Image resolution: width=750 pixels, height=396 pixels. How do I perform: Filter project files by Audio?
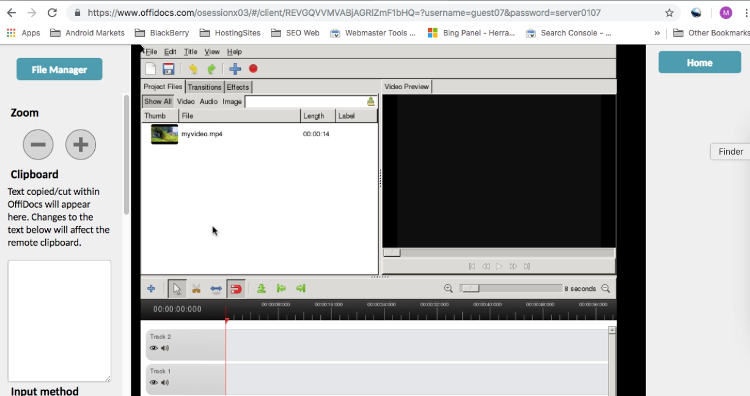(x=209, y=101)
